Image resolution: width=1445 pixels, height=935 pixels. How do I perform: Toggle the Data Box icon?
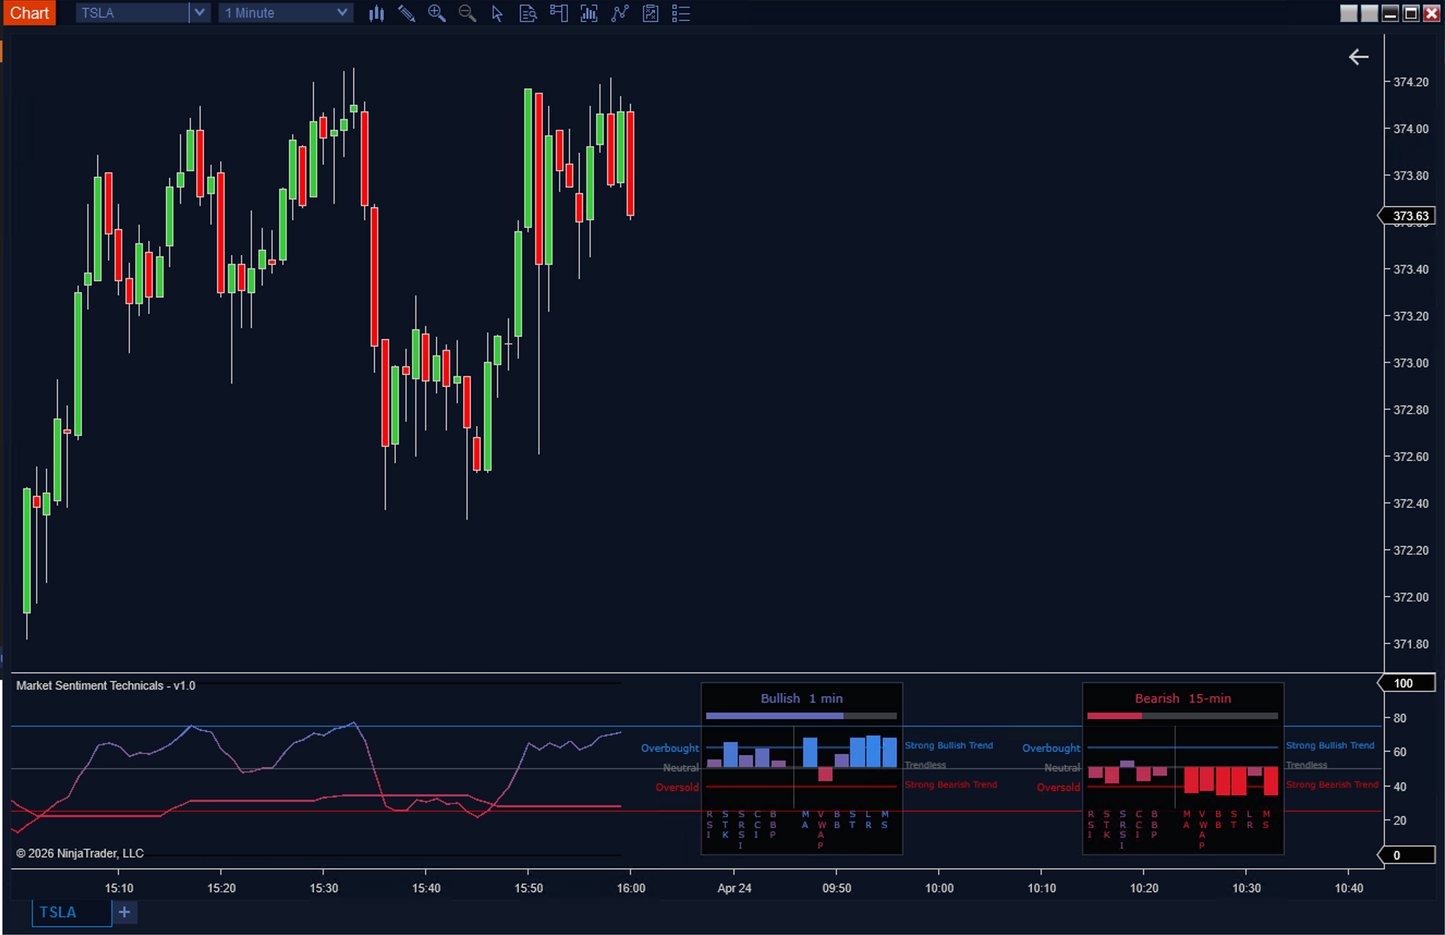pos(528,13)
